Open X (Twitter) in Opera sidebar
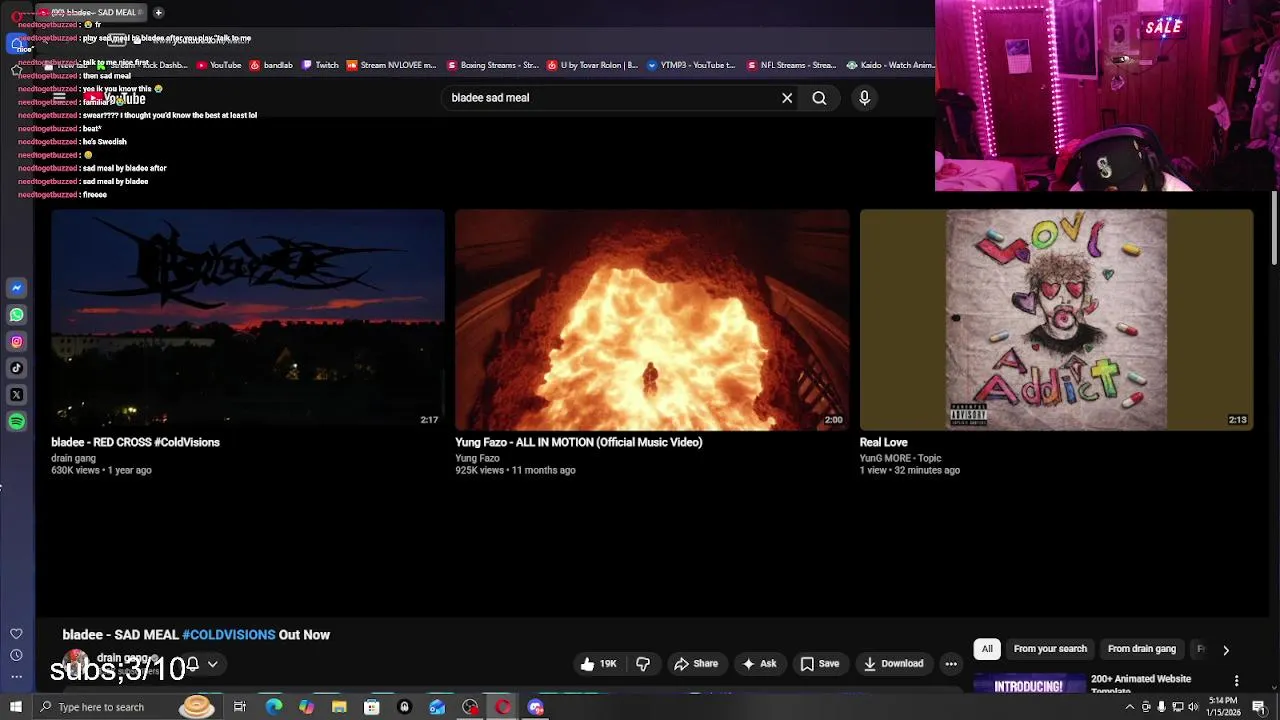 16,395
